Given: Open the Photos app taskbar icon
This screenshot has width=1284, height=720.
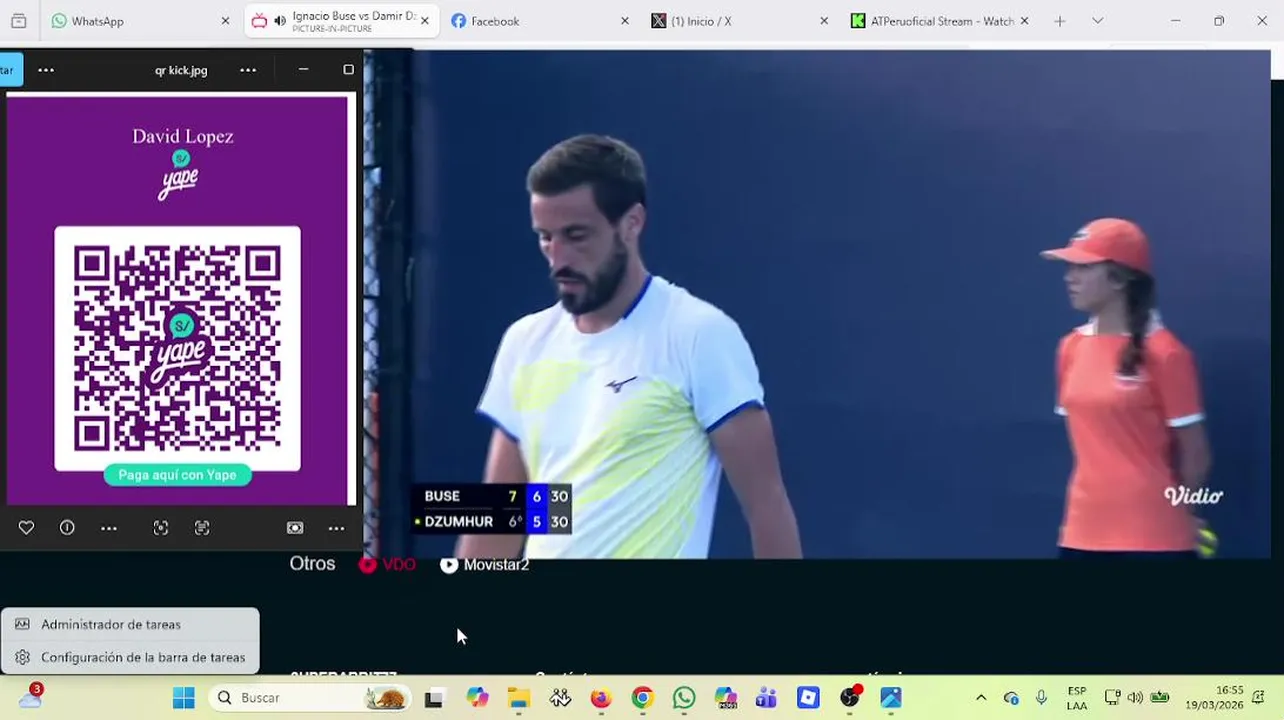Looking at the screenshot, I should (x=891, y=698).
